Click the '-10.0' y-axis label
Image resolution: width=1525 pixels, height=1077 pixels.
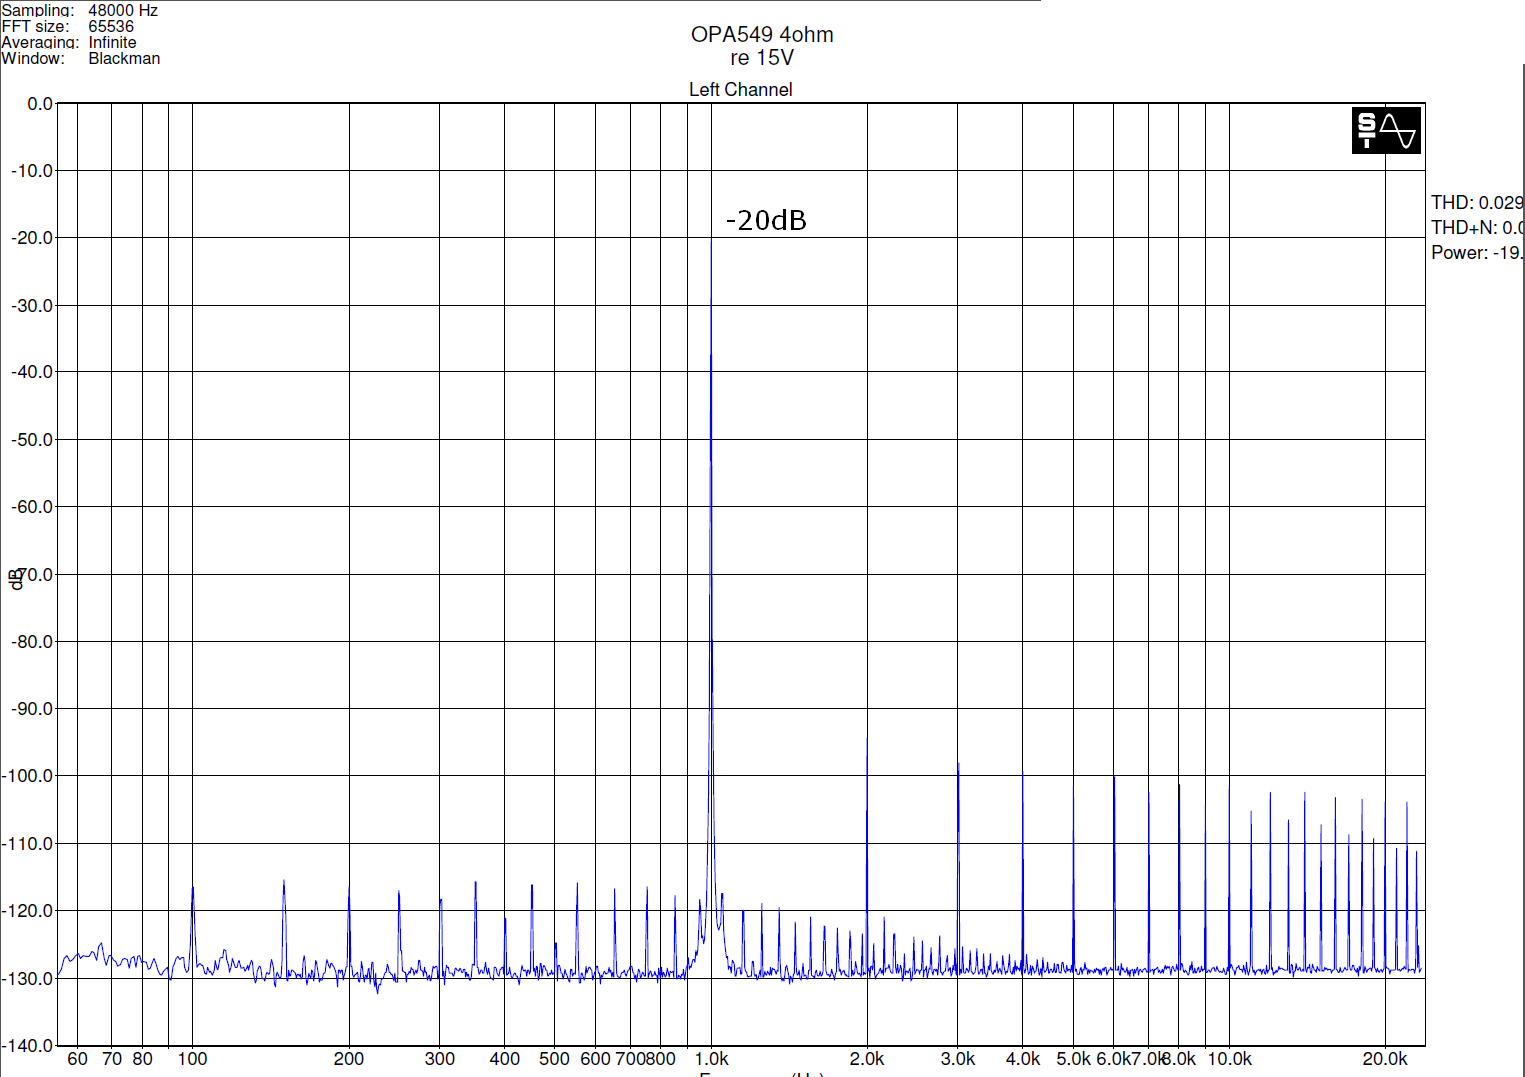coord(32,171)
